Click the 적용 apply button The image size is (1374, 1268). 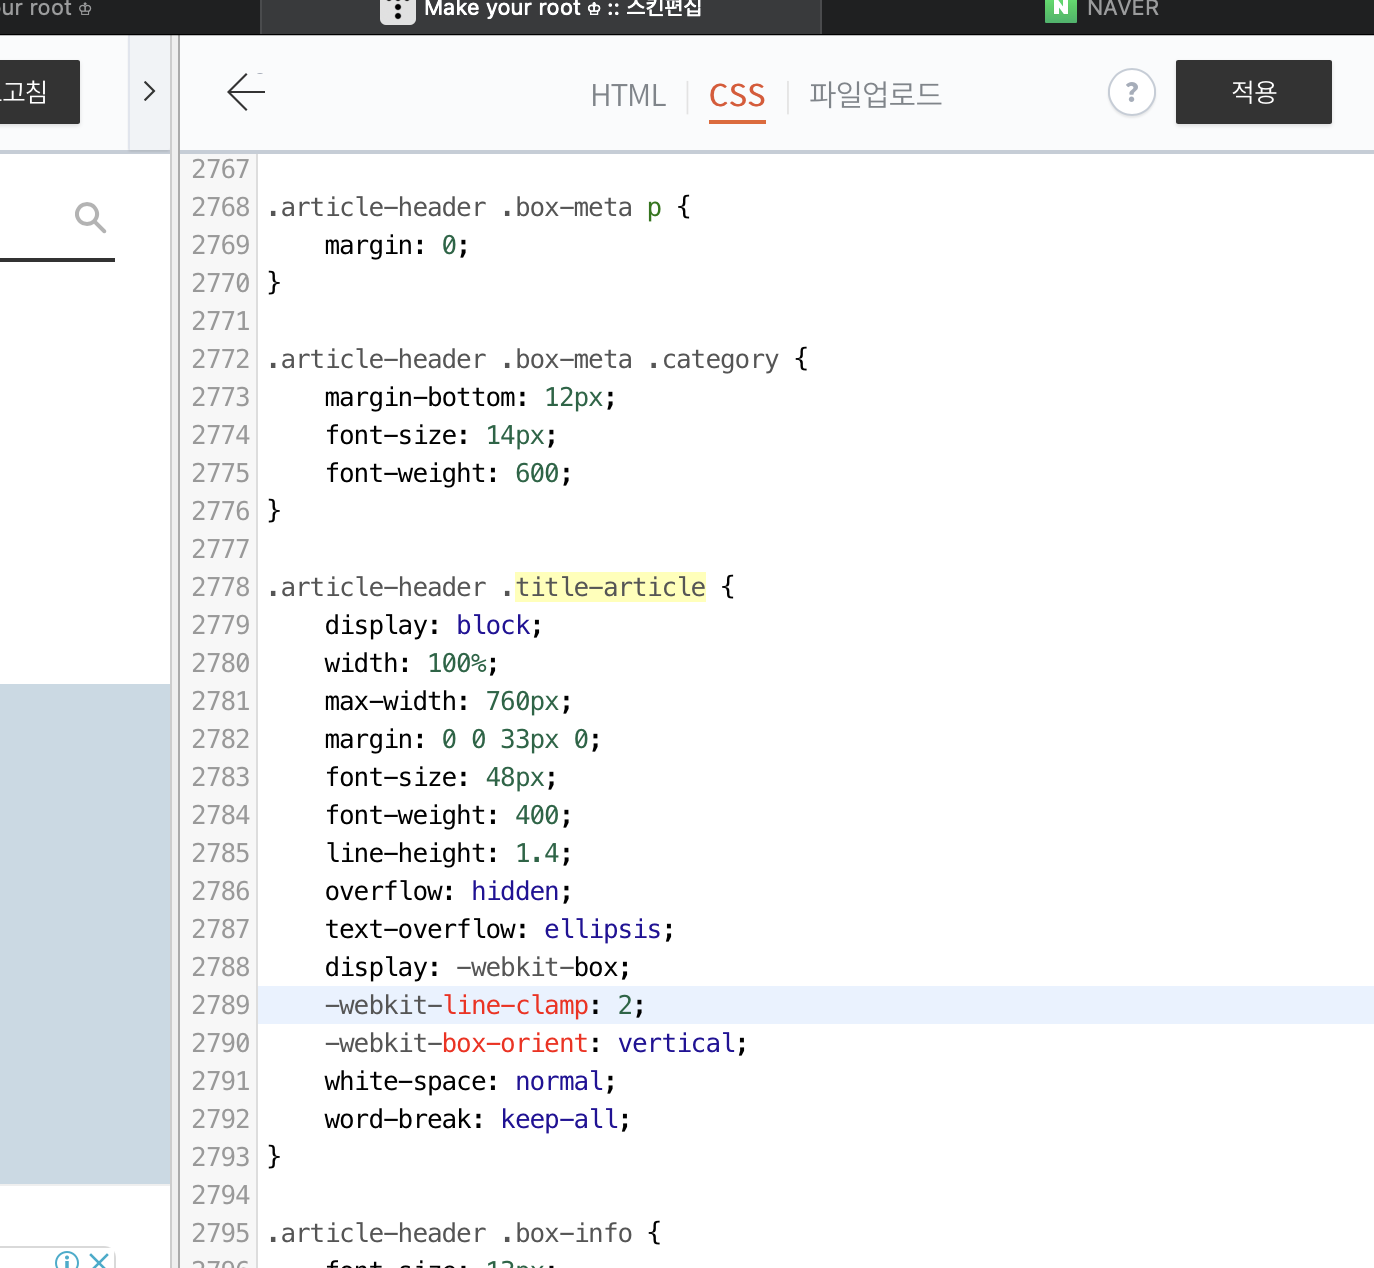click(1253, 92)
